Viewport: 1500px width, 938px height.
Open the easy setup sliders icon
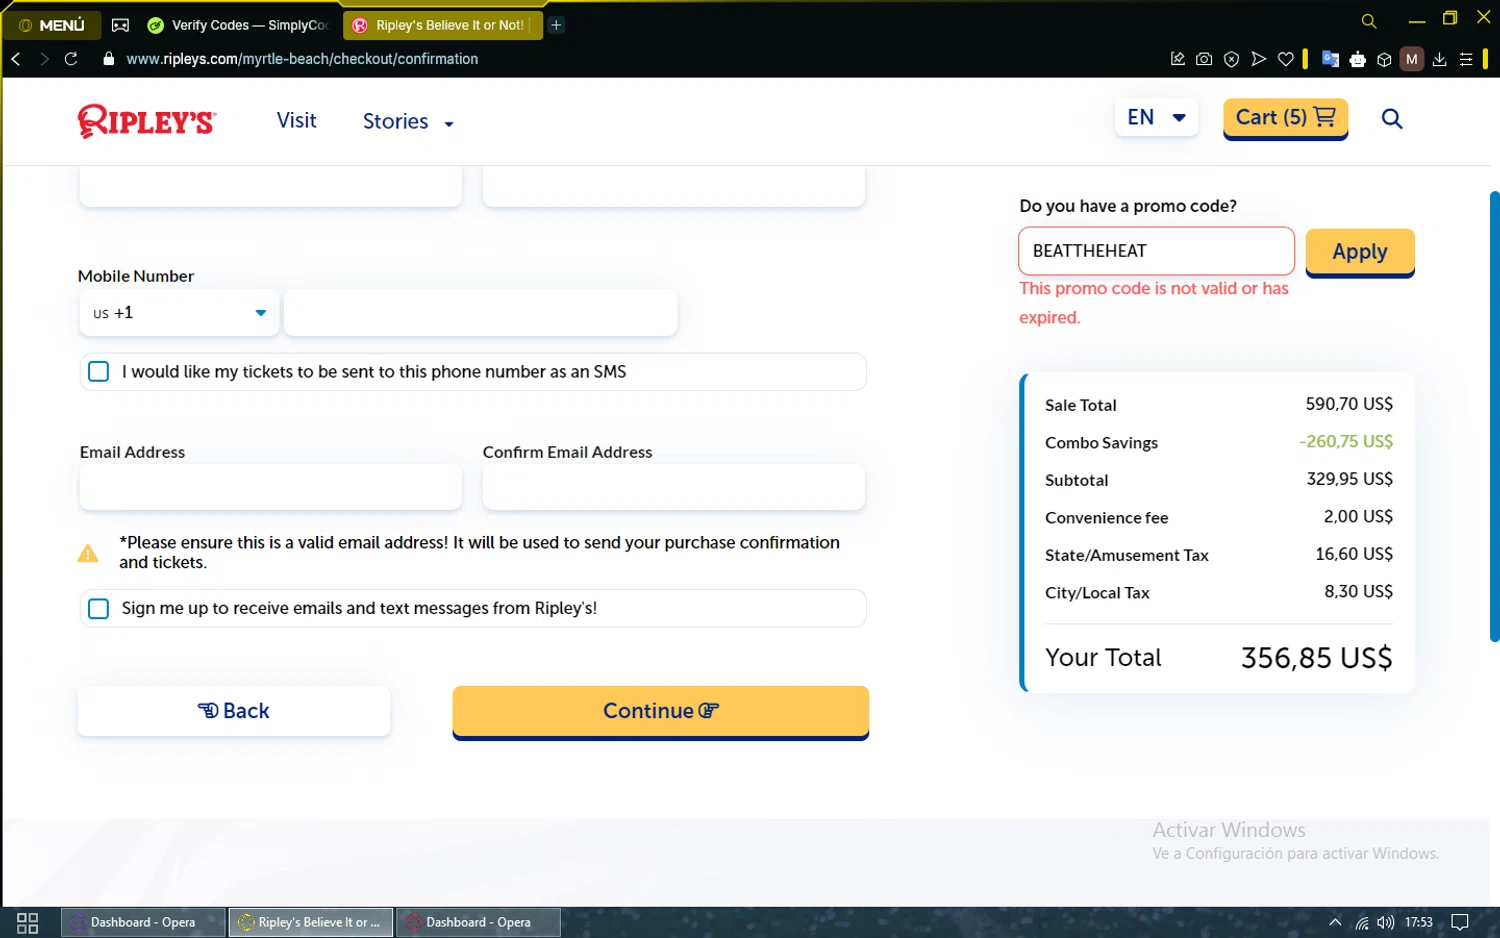pyautogui.click(x=1466, y=59)
